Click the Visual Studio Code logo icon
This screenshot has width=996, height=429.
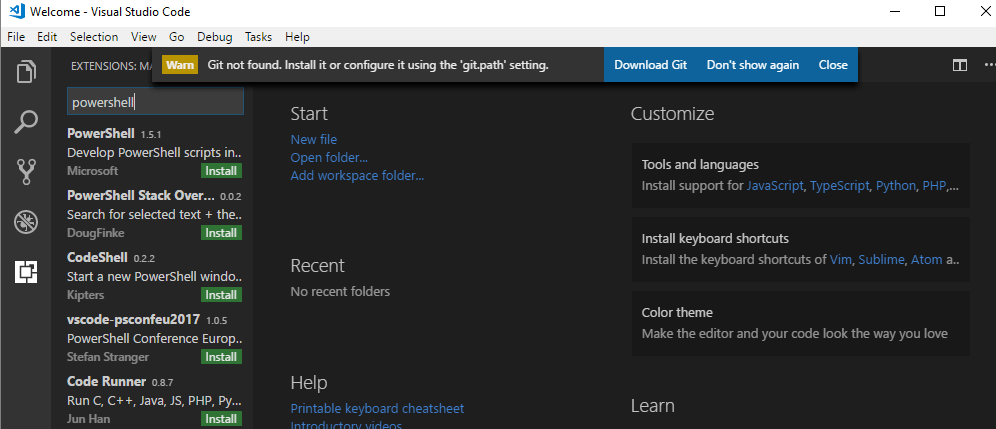17,11
